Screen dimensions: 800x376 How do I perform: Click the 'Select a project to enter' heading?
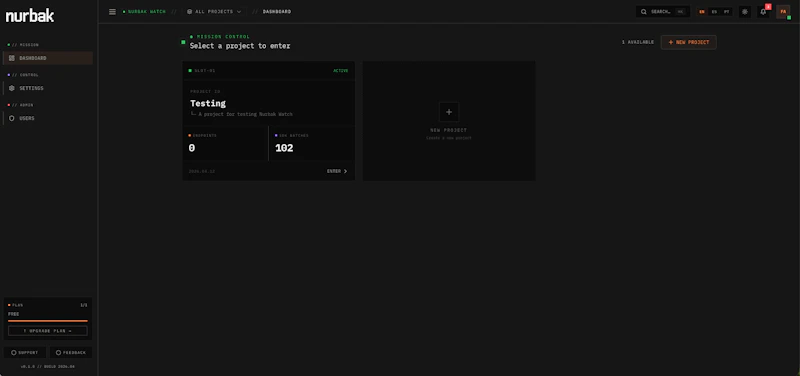(240, 46)
